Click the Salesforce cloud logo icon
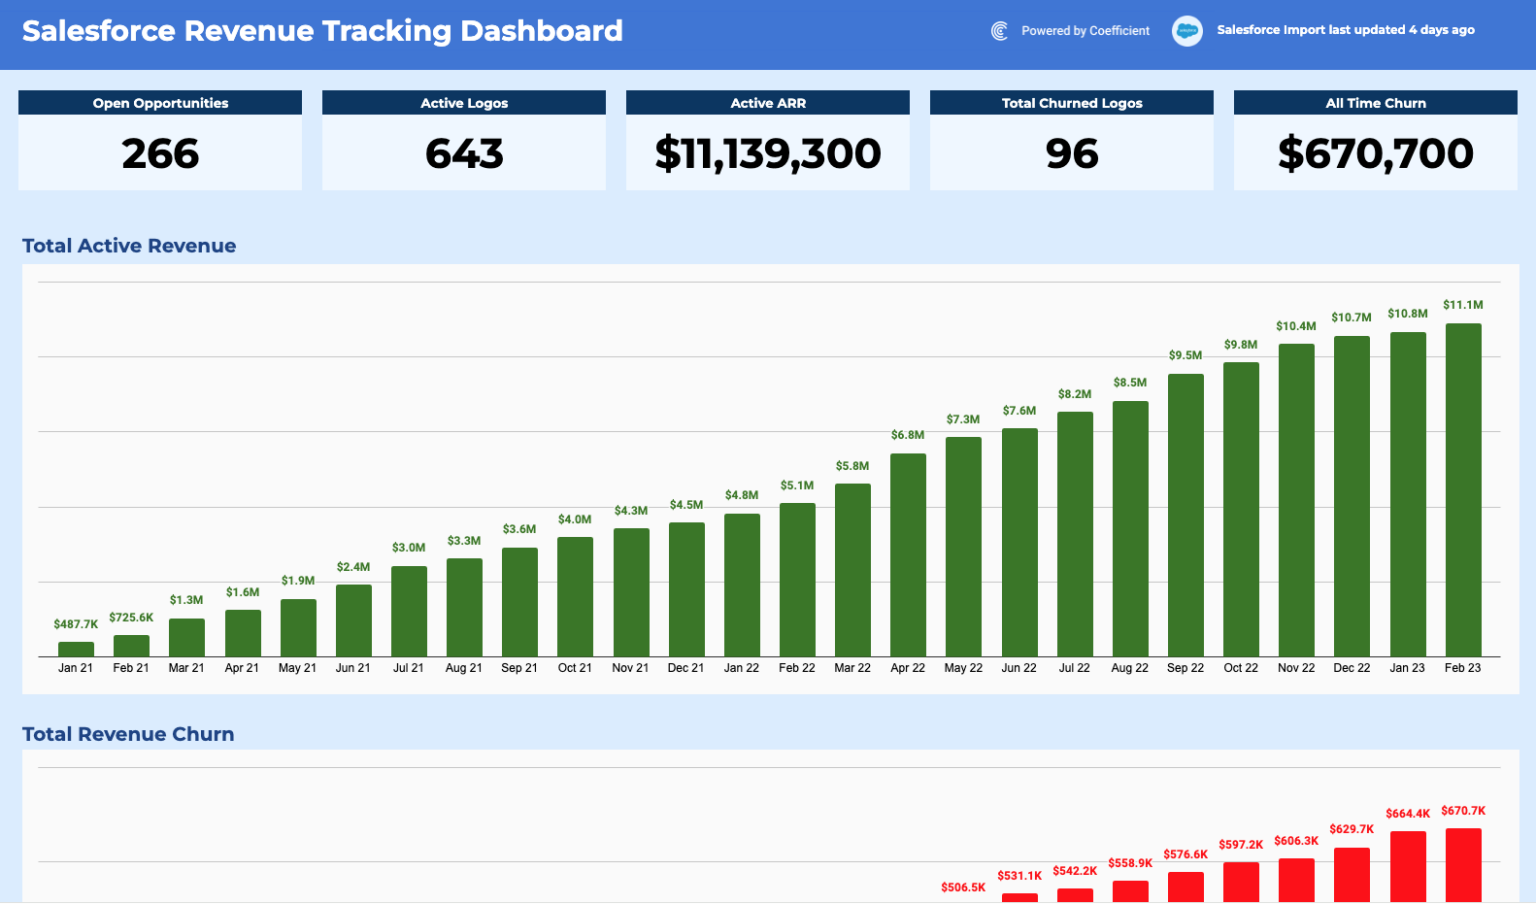1536x904 pixels. point(1186,31)
